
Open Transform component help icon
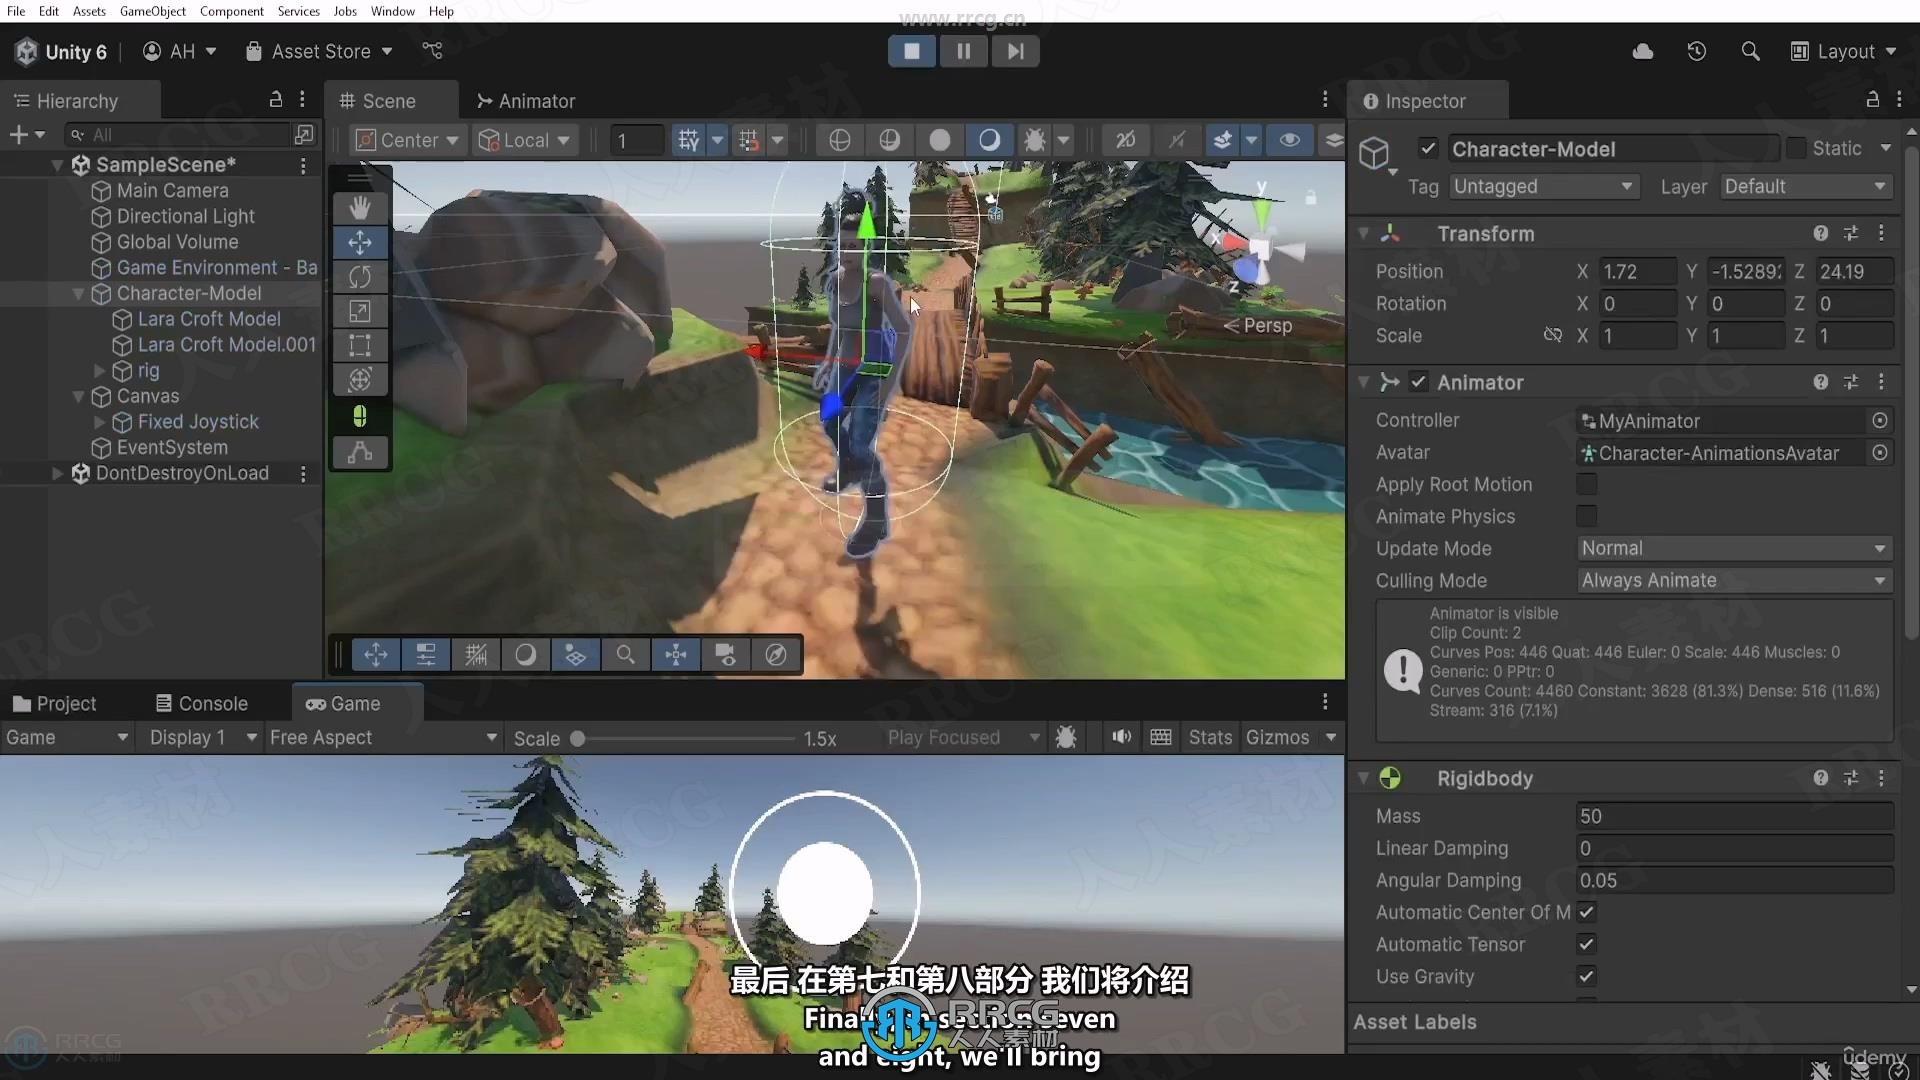click(x=1820, y=233)
